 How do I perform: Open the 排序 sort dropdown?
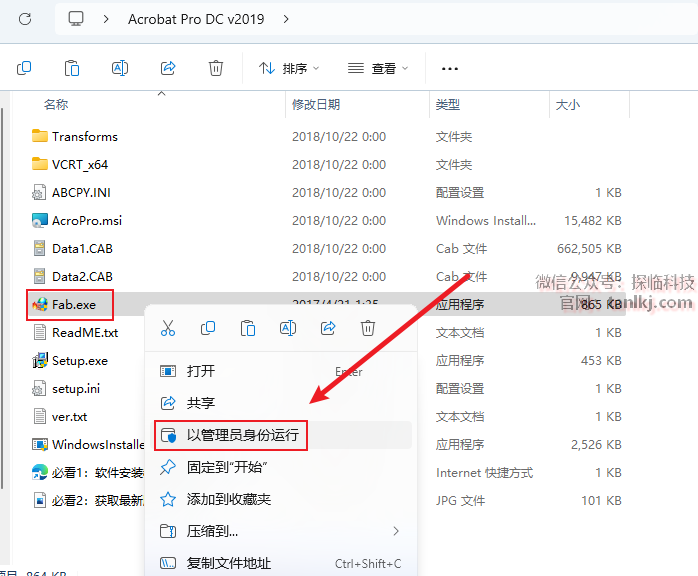[289, 69]
